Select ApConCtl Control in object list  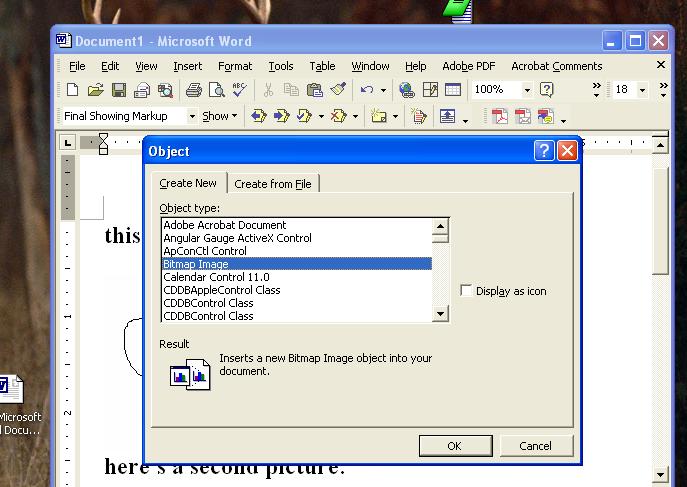click(x=297, y=251)
